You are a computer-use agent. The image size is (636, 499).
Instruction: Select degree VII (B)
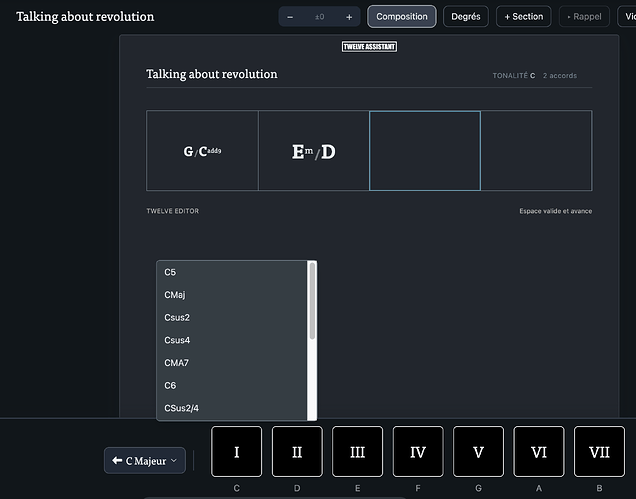[599, 452]
